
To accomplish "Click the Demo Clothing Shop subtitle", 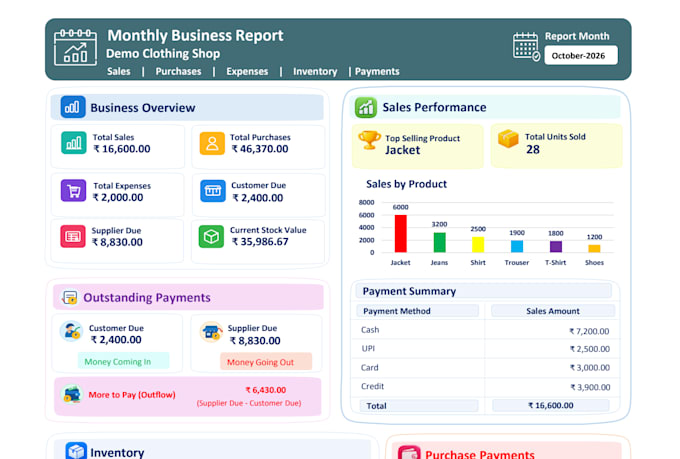I will click(x=163, y=53).
